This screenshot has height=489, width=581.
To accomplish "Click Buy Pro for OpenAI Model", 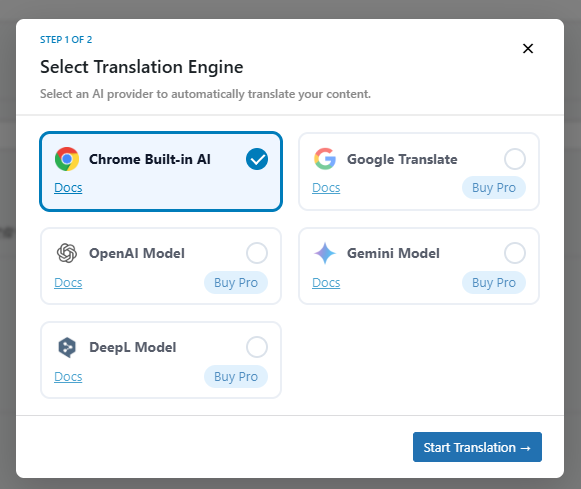I will (236, 283).
